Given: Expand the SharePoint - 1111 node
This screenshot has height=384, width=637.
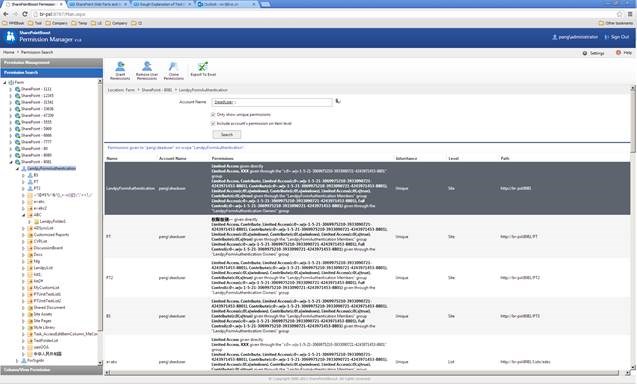Looking at the screenshot, I should 11,89.
